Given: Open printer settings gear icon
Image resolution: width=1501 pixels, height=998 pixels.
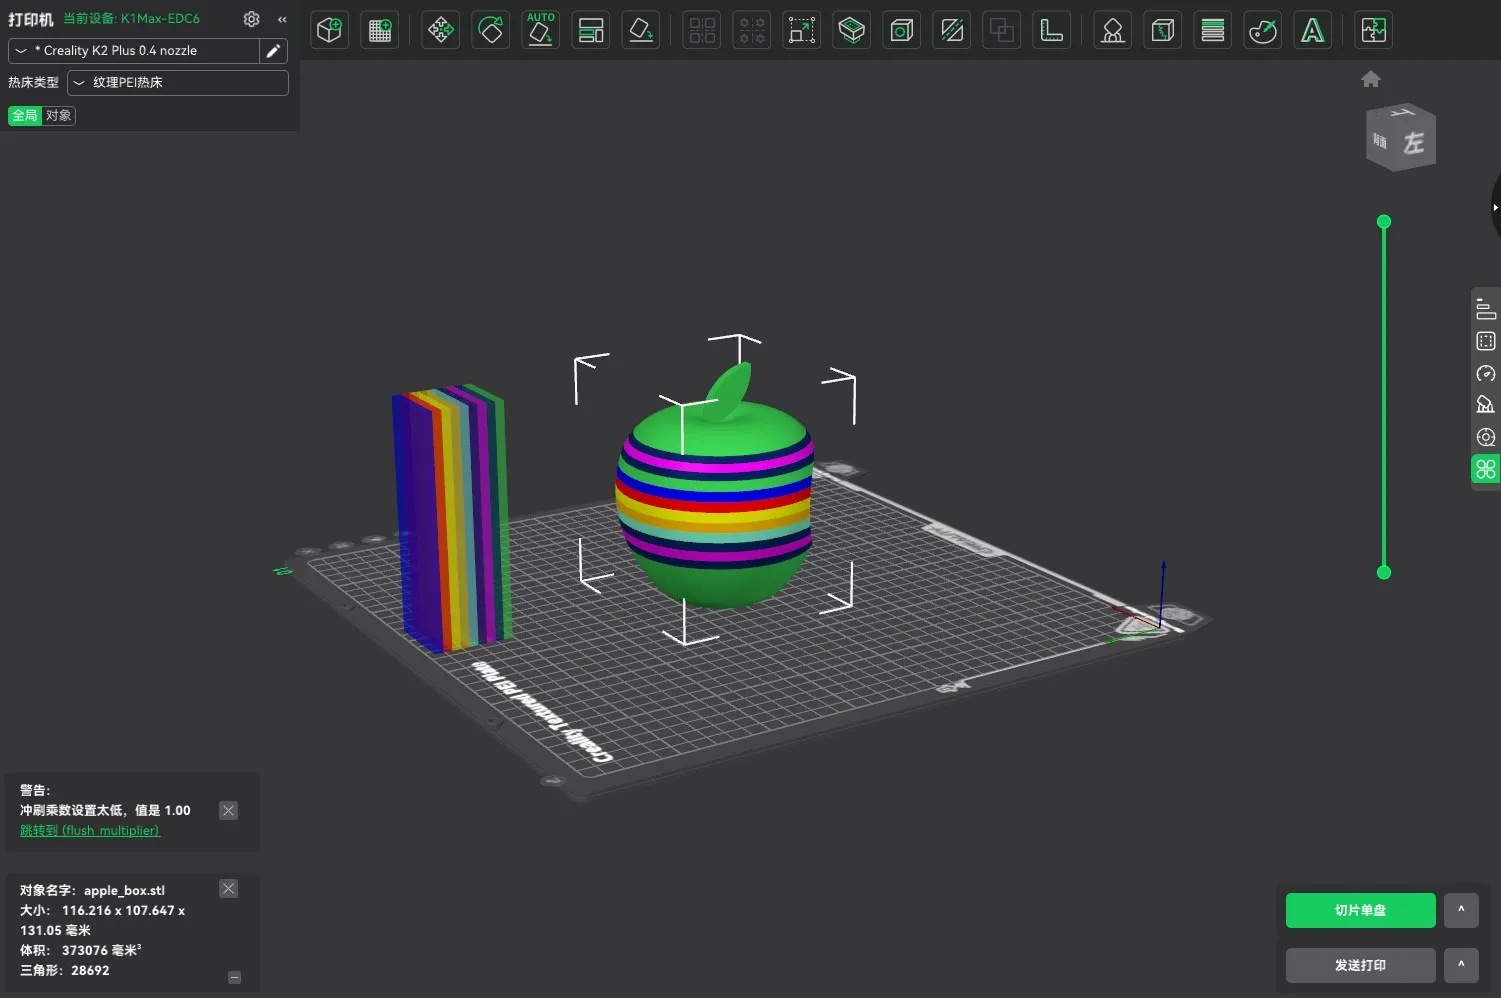Looking at the screenshot, I should point(251,19).
